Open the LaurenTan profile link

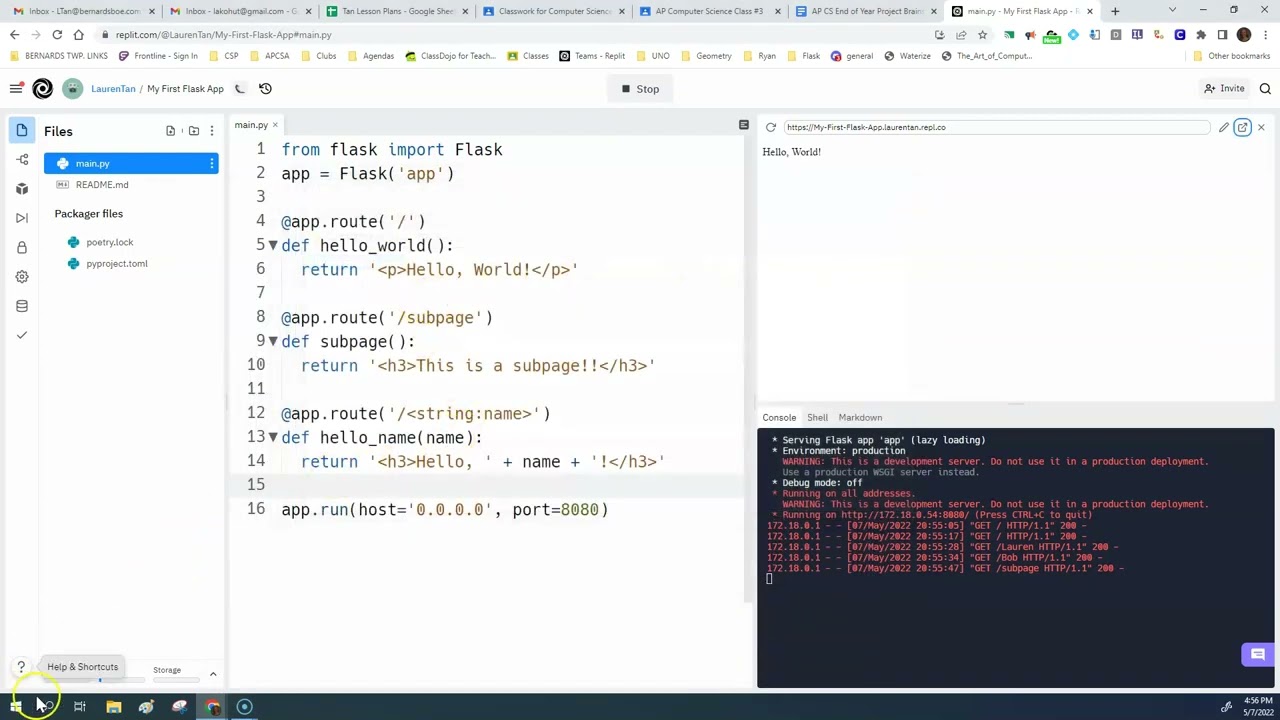coord(113,89)
